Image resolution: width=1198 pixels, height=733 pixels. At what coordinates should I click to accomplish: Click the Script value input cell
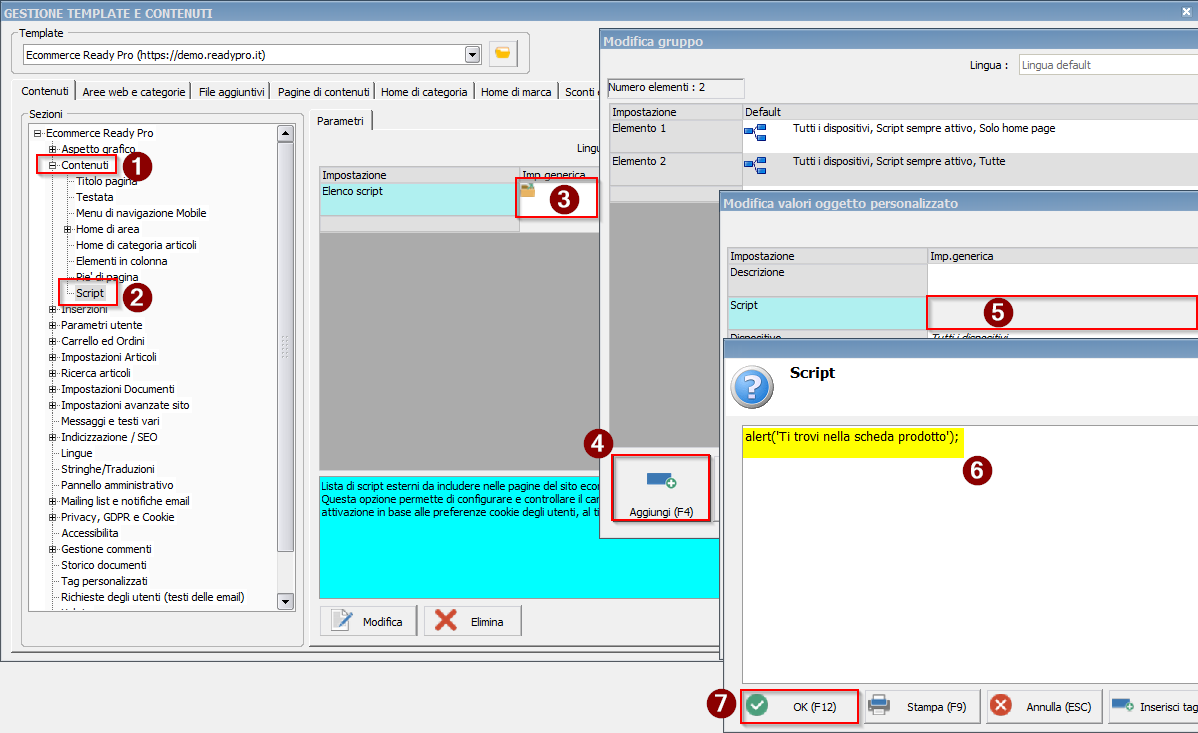point(1062,311)
